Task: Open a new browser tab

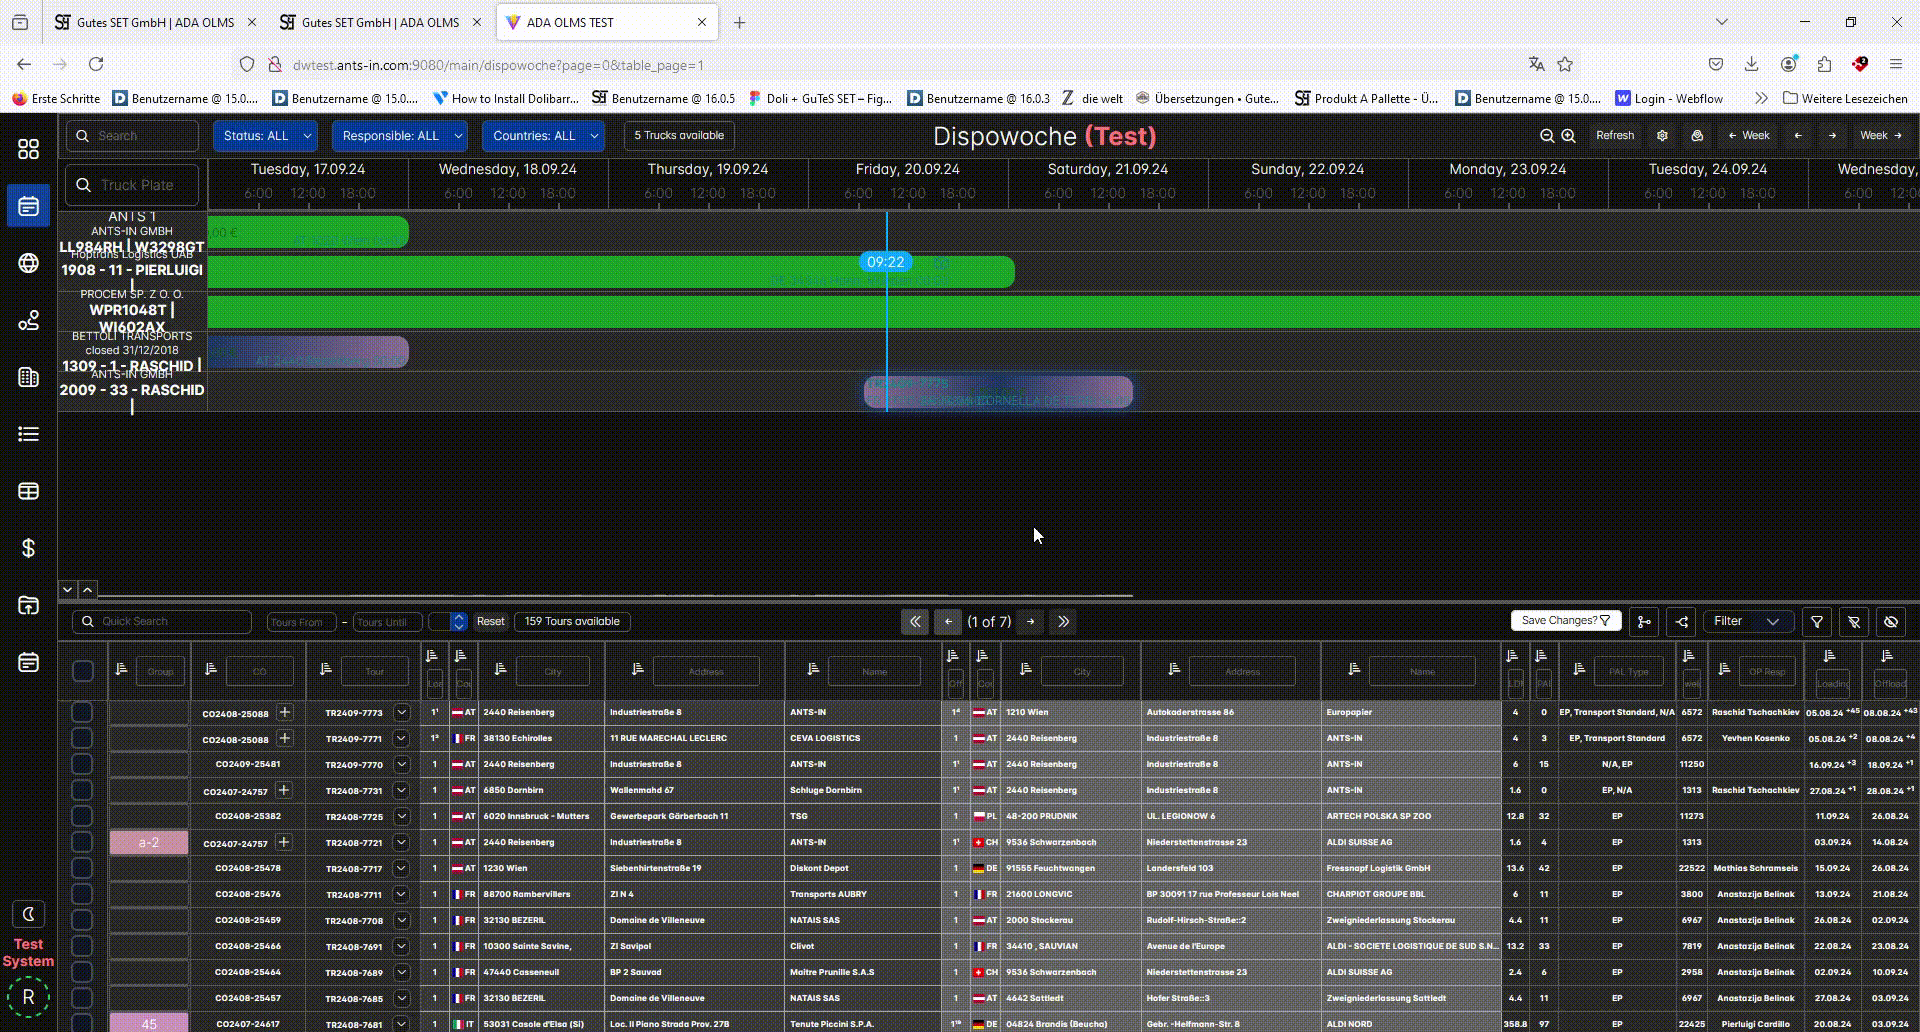Action: [x=740, y=22]
